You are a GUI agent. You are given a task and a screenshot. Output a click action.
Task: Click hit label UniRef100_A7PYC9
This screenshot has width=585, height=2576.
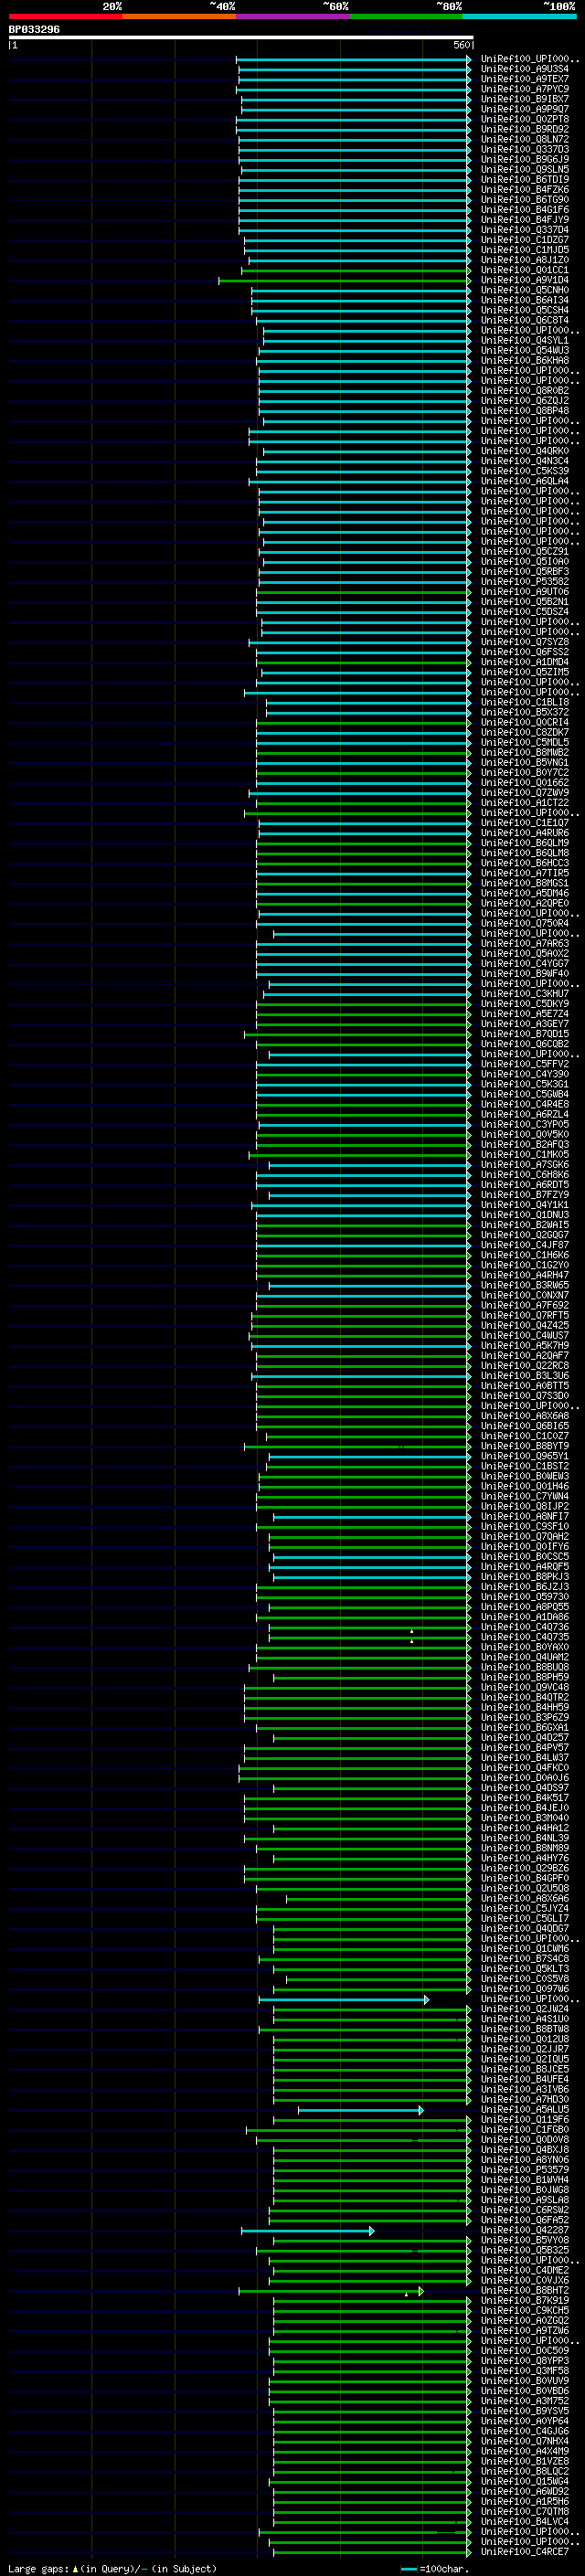coord(525,90)
